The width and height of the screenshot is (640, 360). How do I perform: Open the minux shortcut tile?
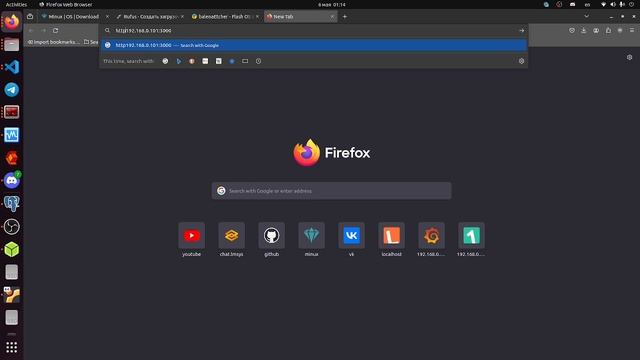tap(311, 240)
